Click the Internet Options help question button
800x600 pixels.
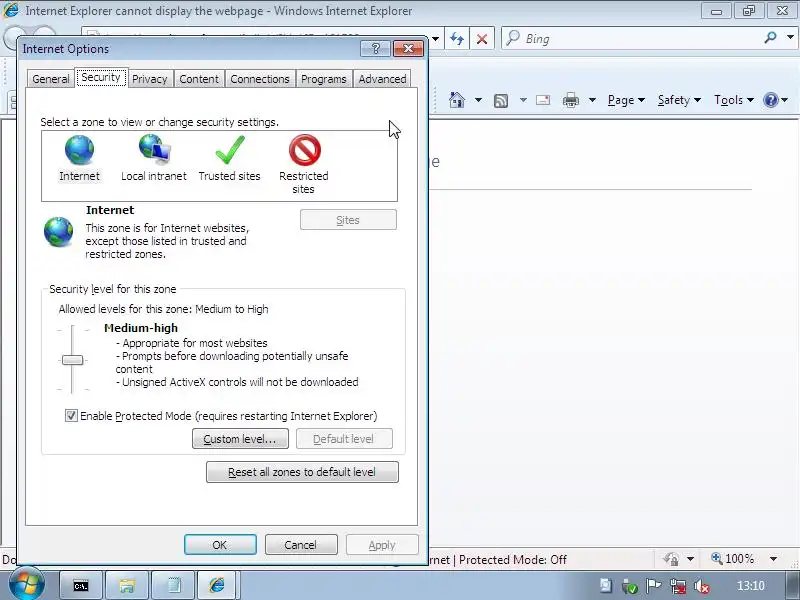[376, 48]
